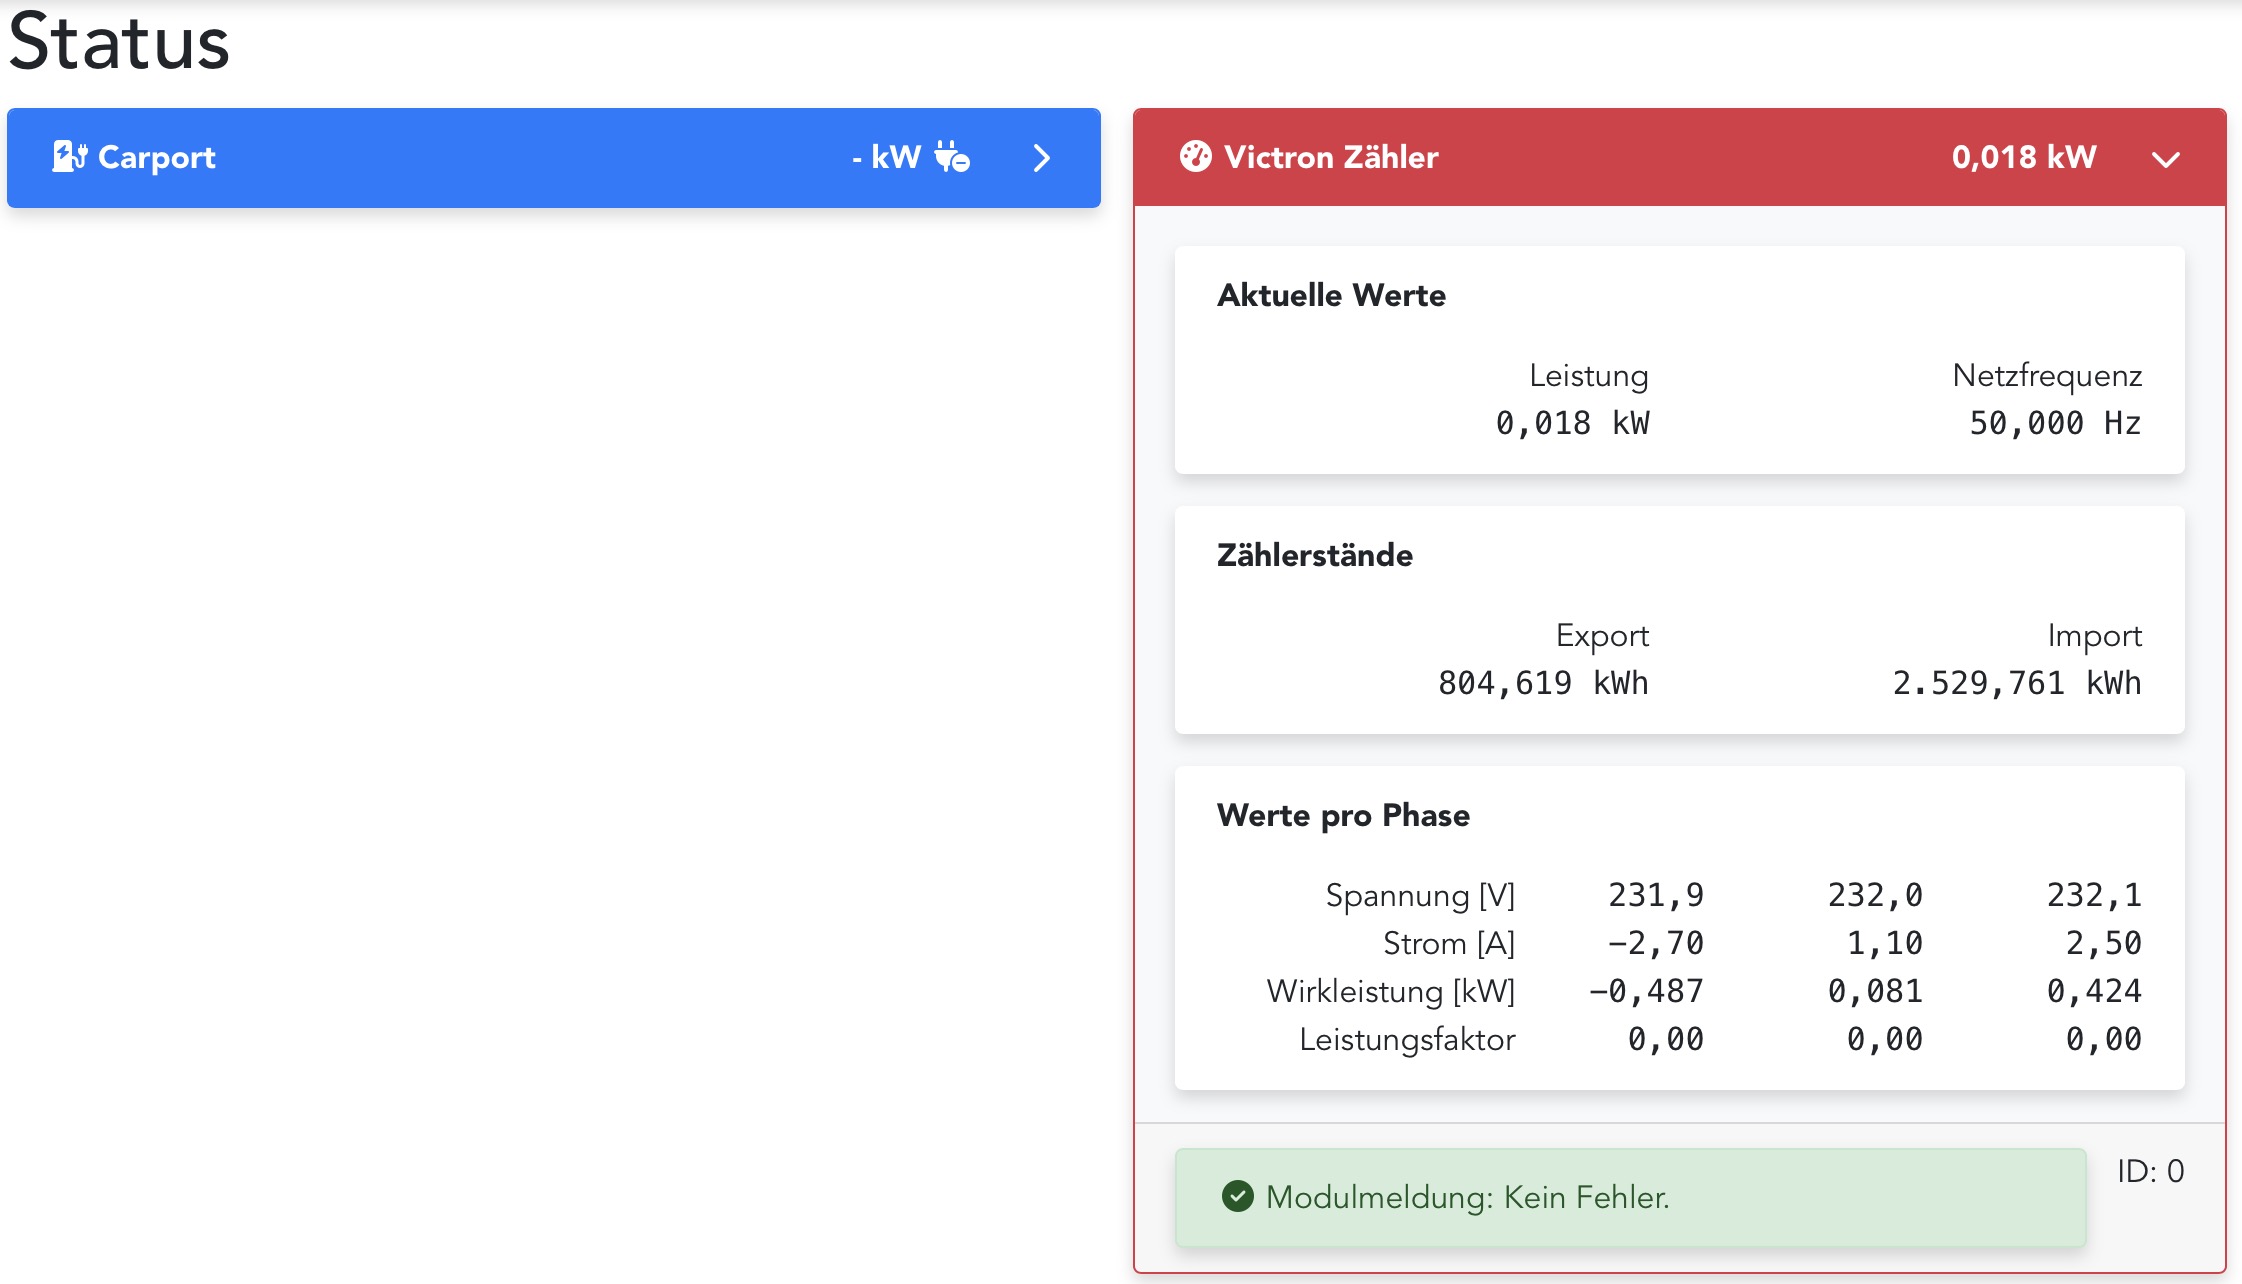Click the unplugged plug status icon
This screenshot has width=2242, height=1284.
click(951, 157)
